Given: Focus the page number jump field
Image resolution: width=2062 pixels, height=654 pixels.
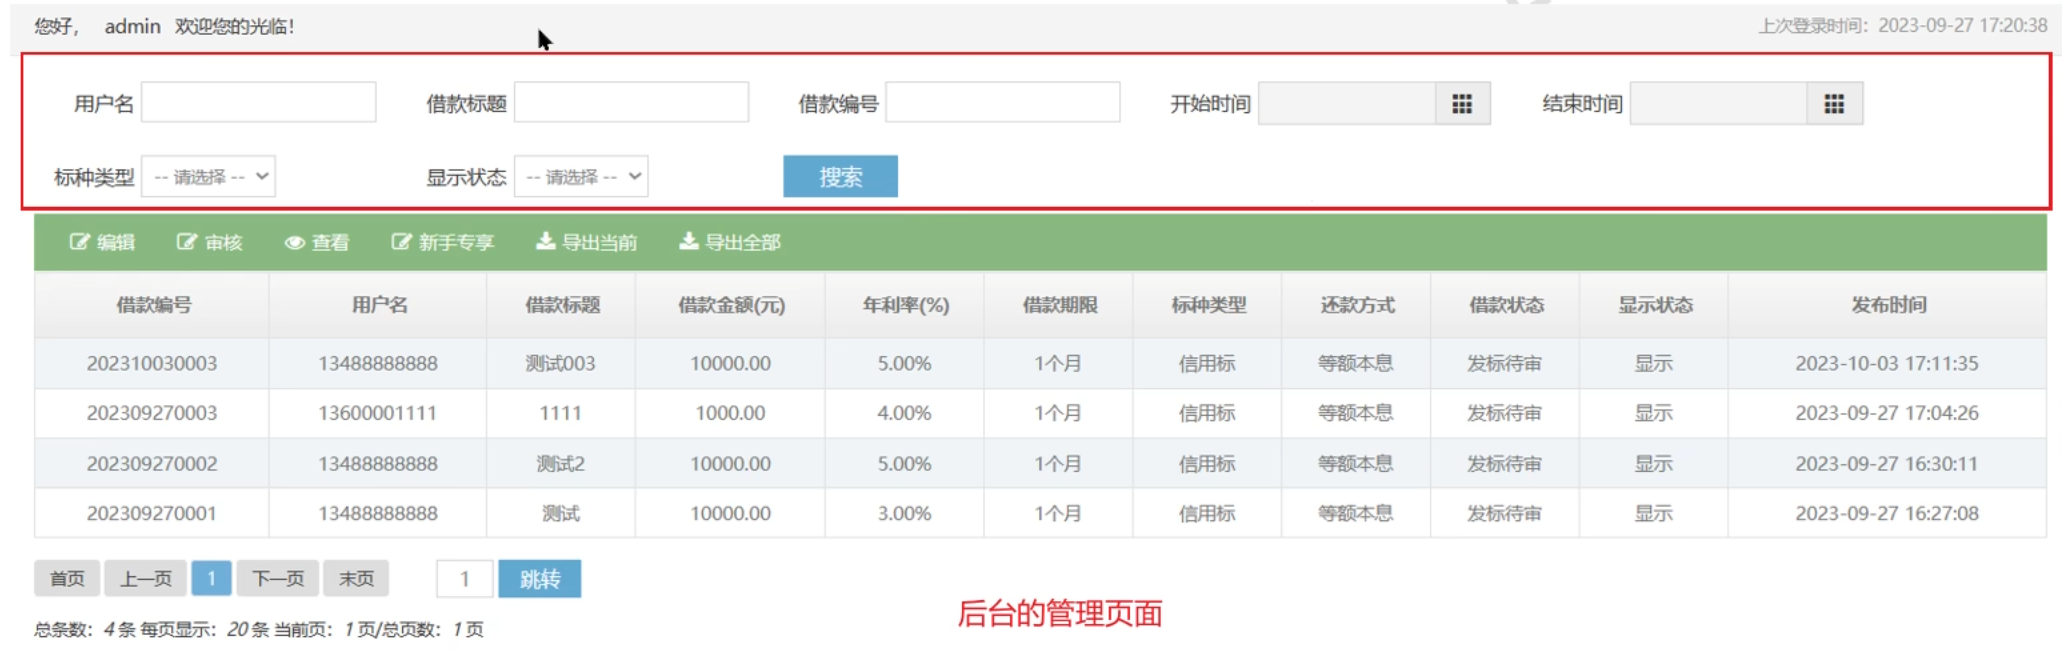Looking at the screenshot, I should click(464, 579).
